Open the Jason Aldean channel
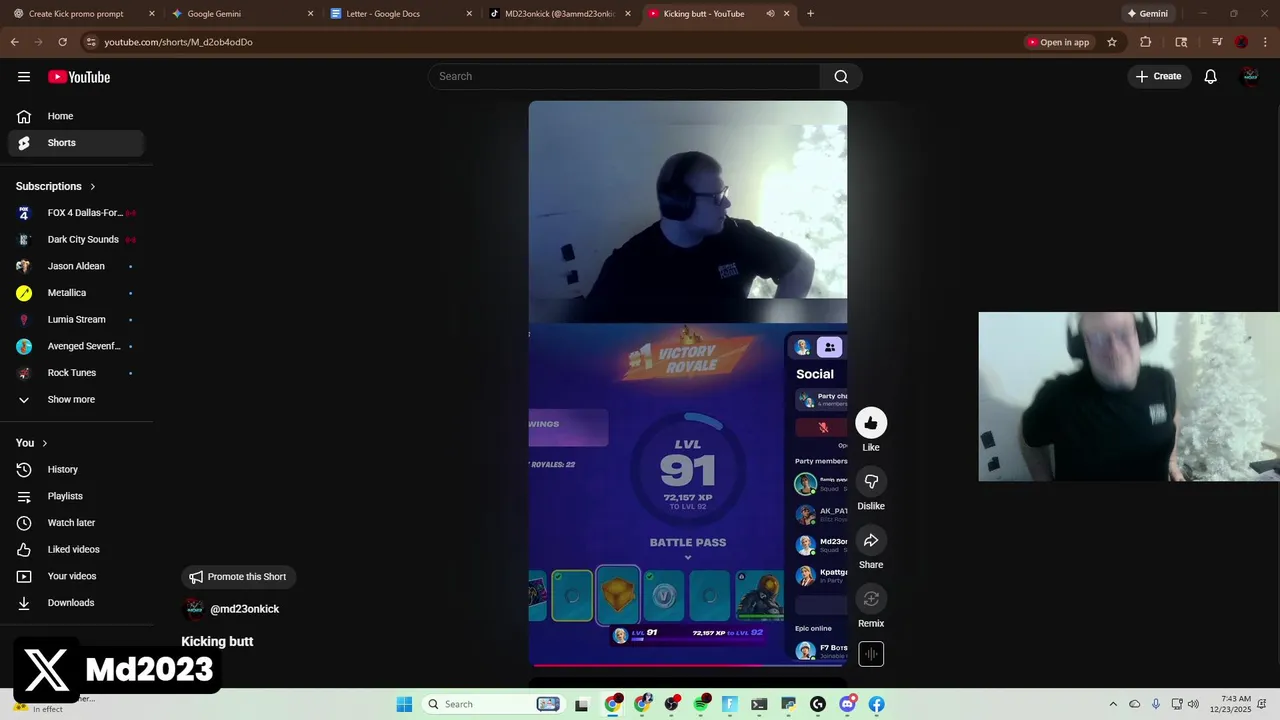The image size is (1280, 720). click(75, 266)
